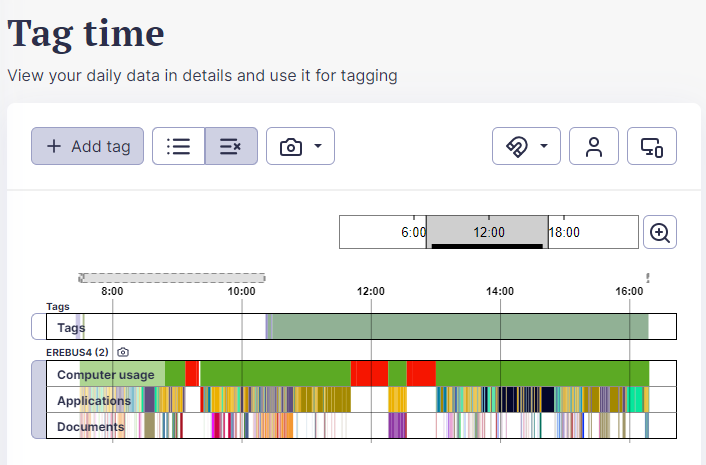Select the green tag block in the Tags row
The height and width of the screenshot is (465, 706).
click(x=460, y=327)
